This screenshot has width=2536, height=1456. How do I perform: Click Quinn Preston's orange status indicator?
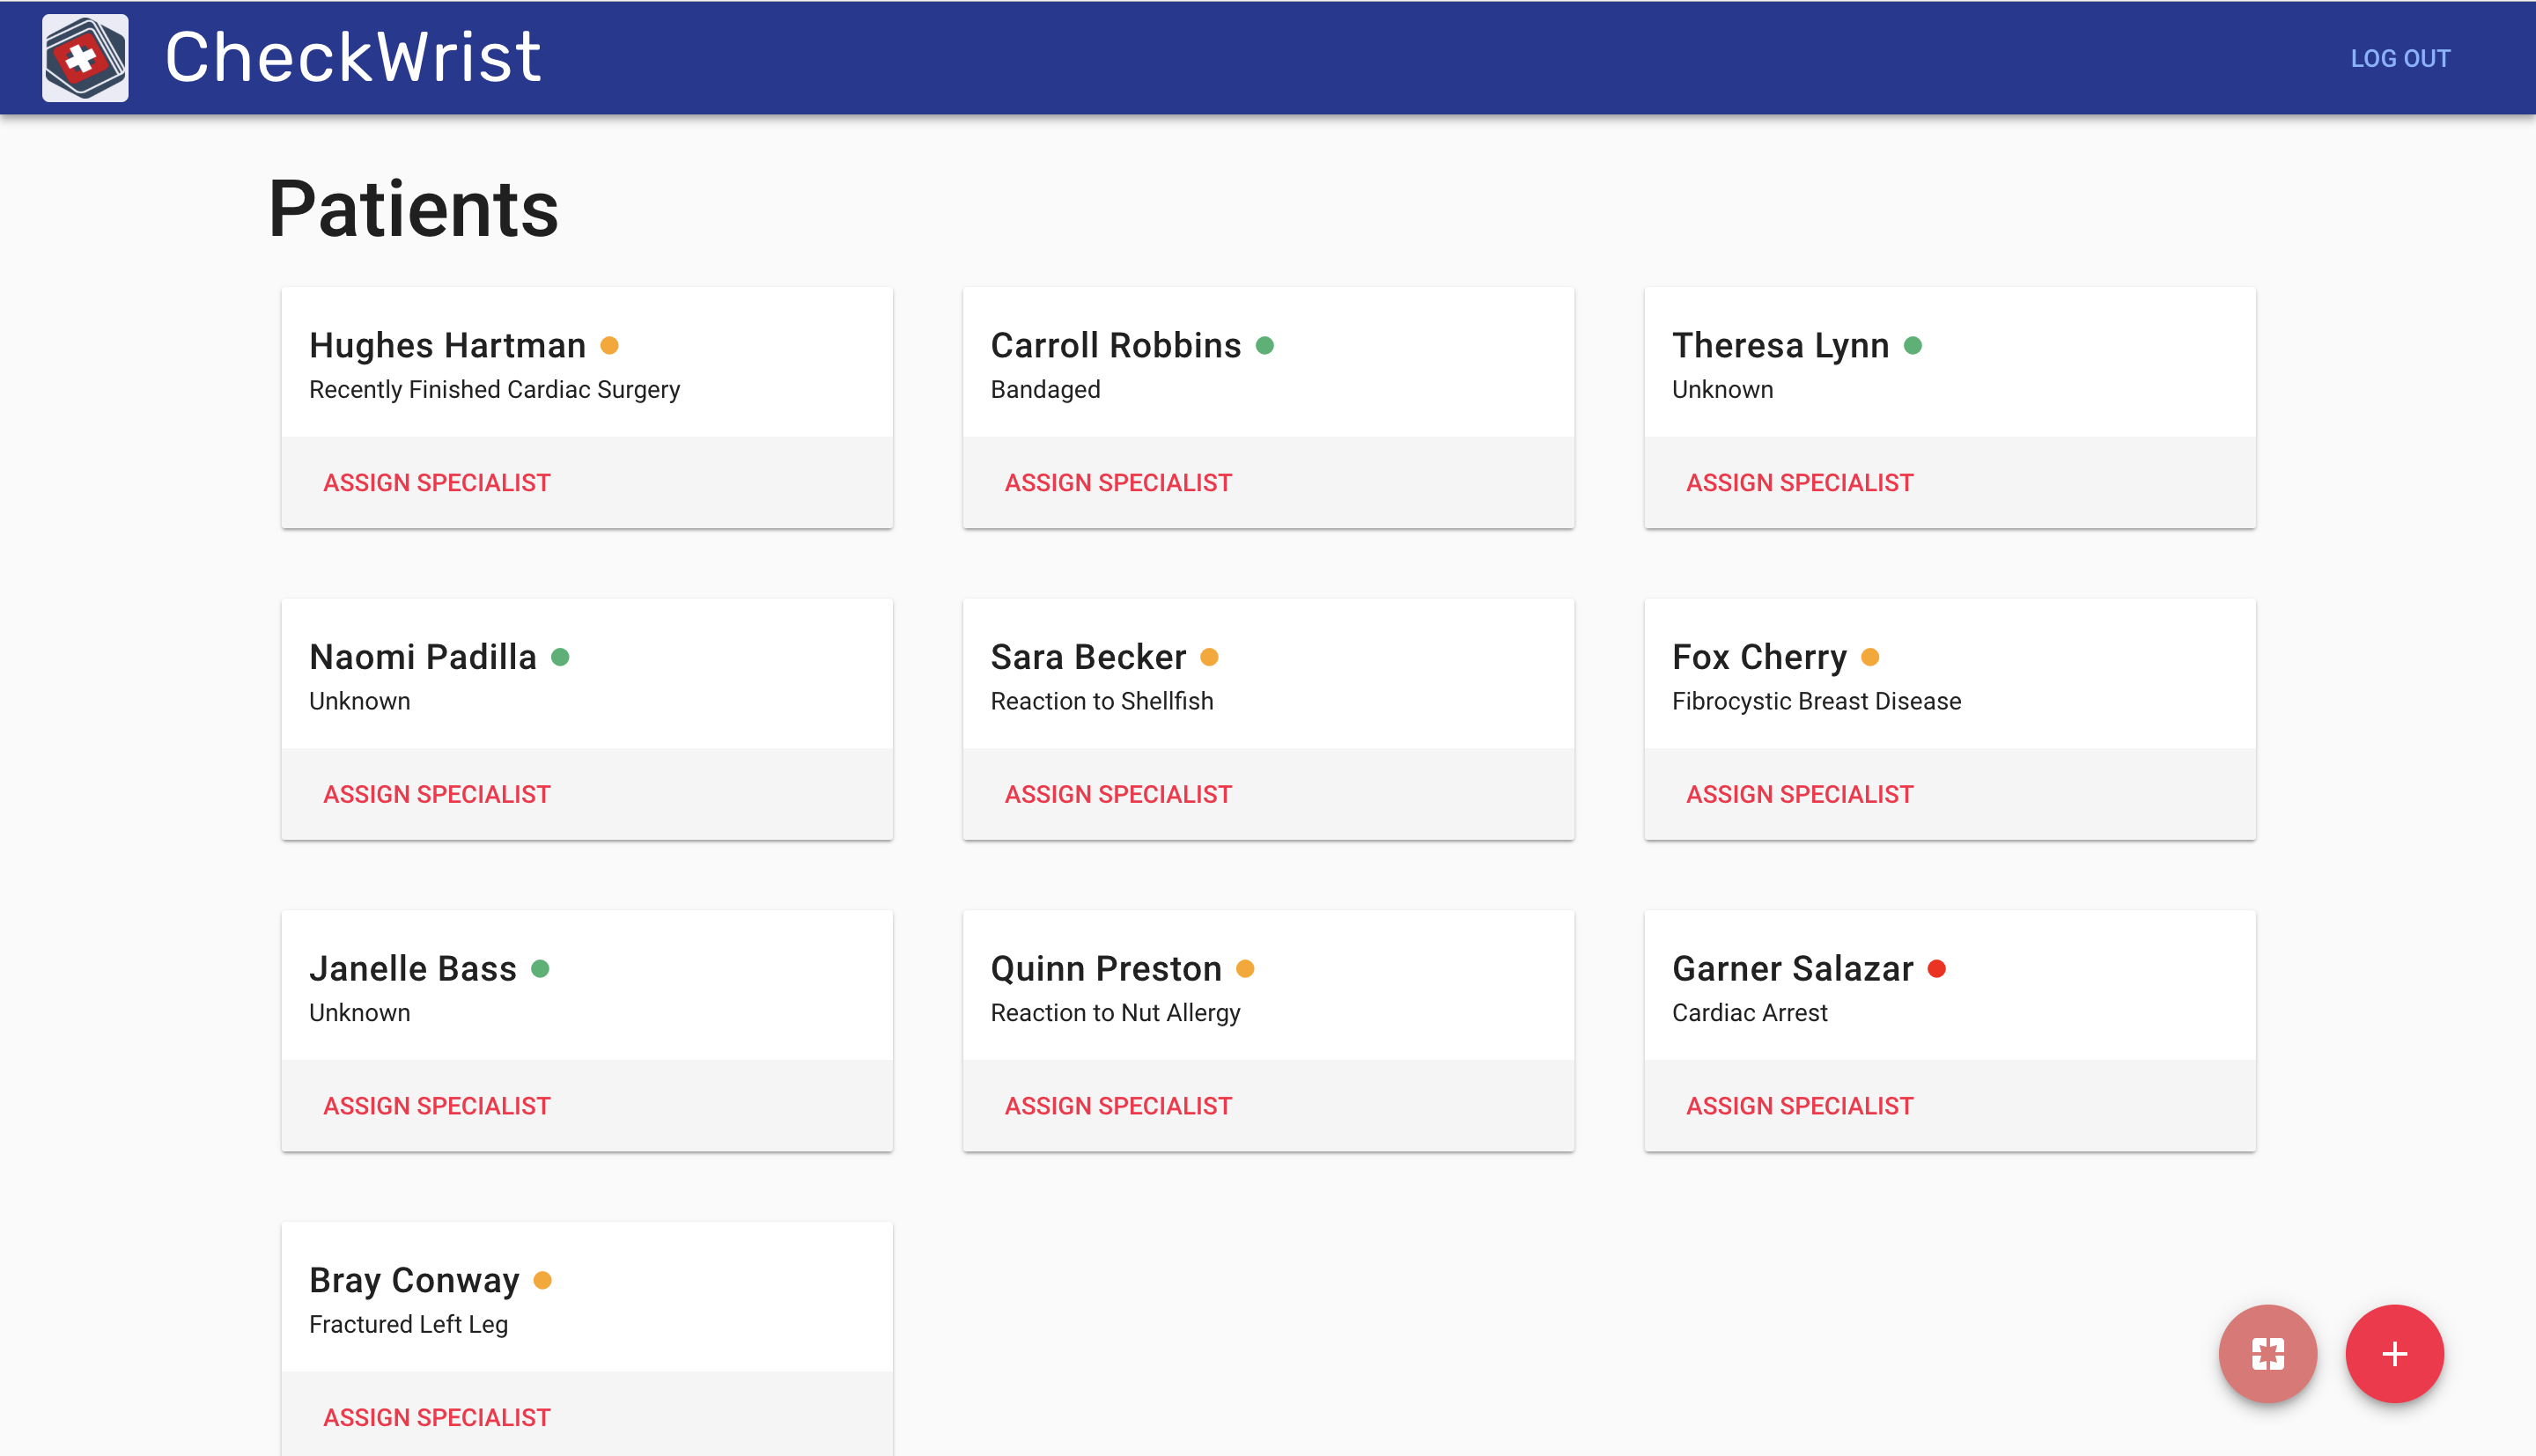(x=1245, y=968)
